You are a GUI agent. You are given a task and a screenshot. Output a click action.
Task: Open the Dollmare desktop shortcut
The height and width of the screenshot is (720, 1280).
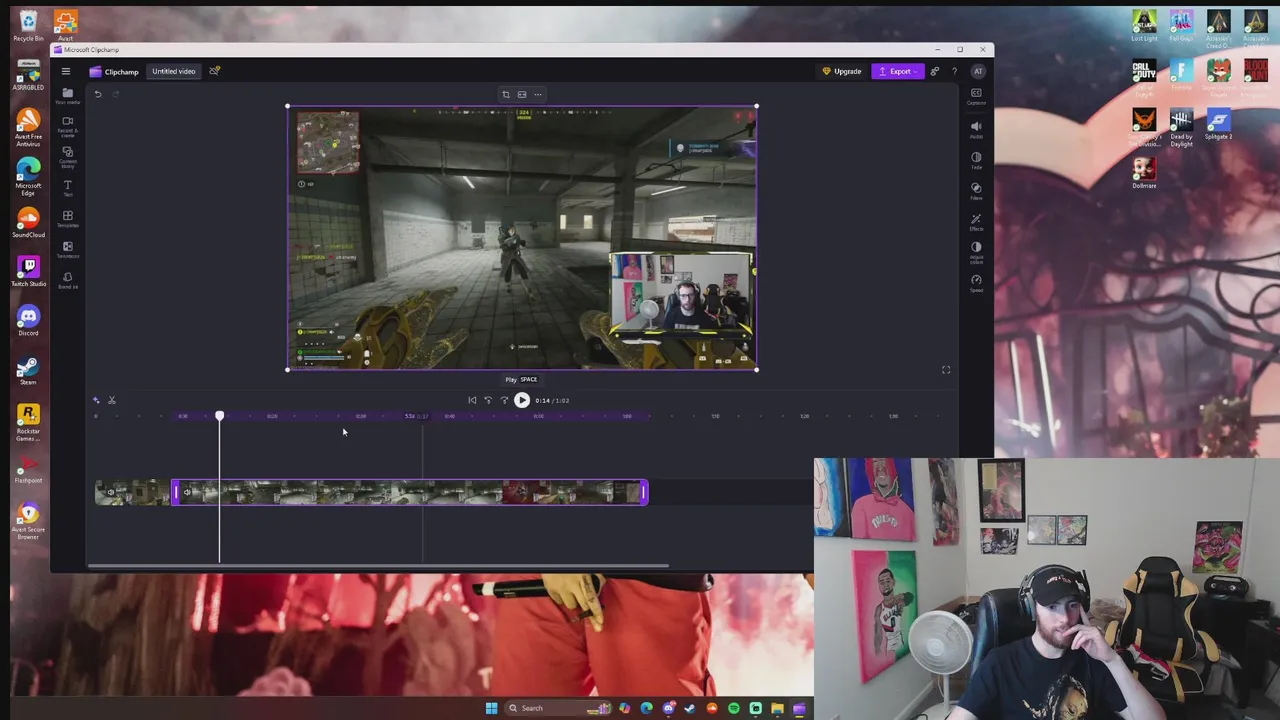(1144, 174)
